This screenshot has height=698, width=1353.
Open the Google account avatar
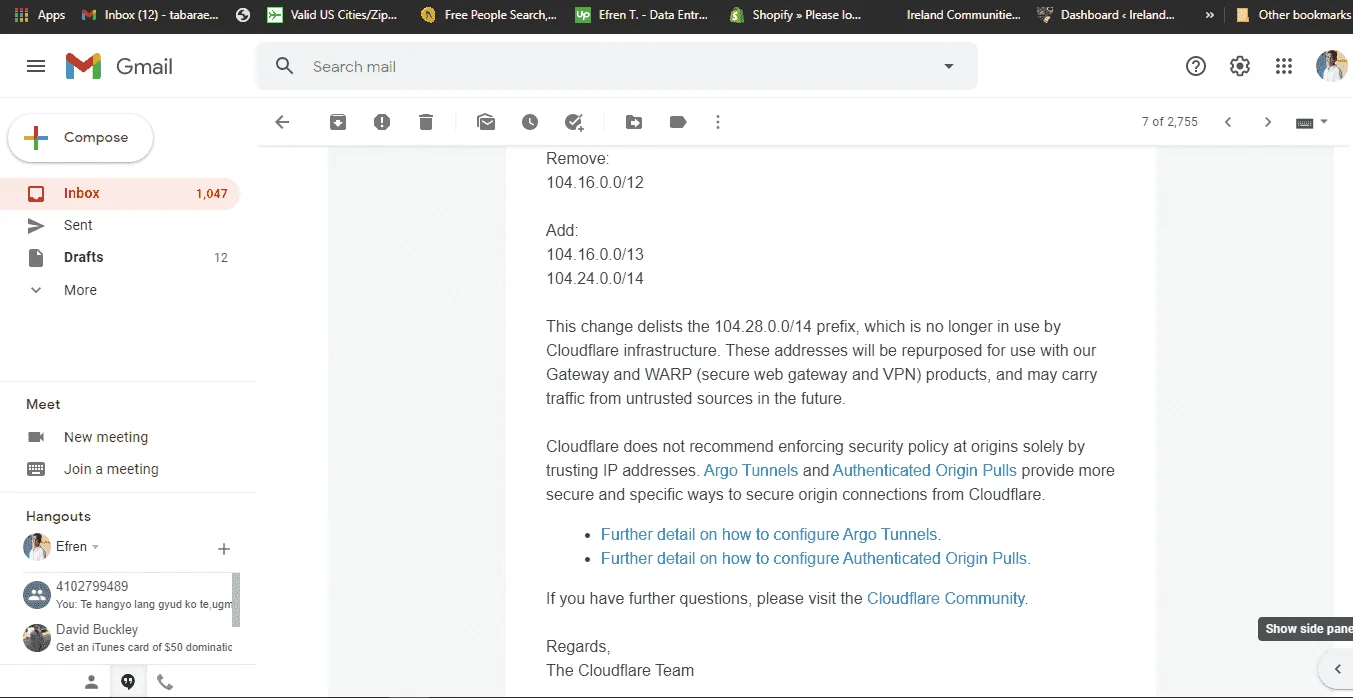(1331, 66)
